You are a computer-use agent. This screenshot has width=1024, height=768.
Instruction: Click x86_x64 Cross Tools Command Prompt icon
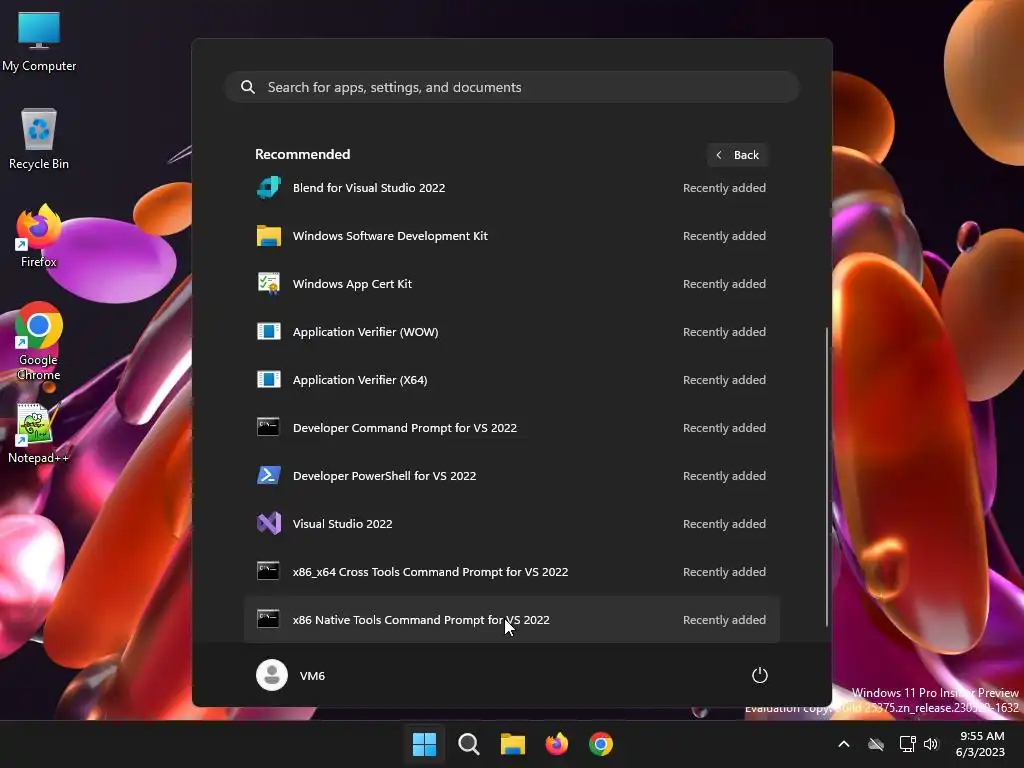(268, 571)
